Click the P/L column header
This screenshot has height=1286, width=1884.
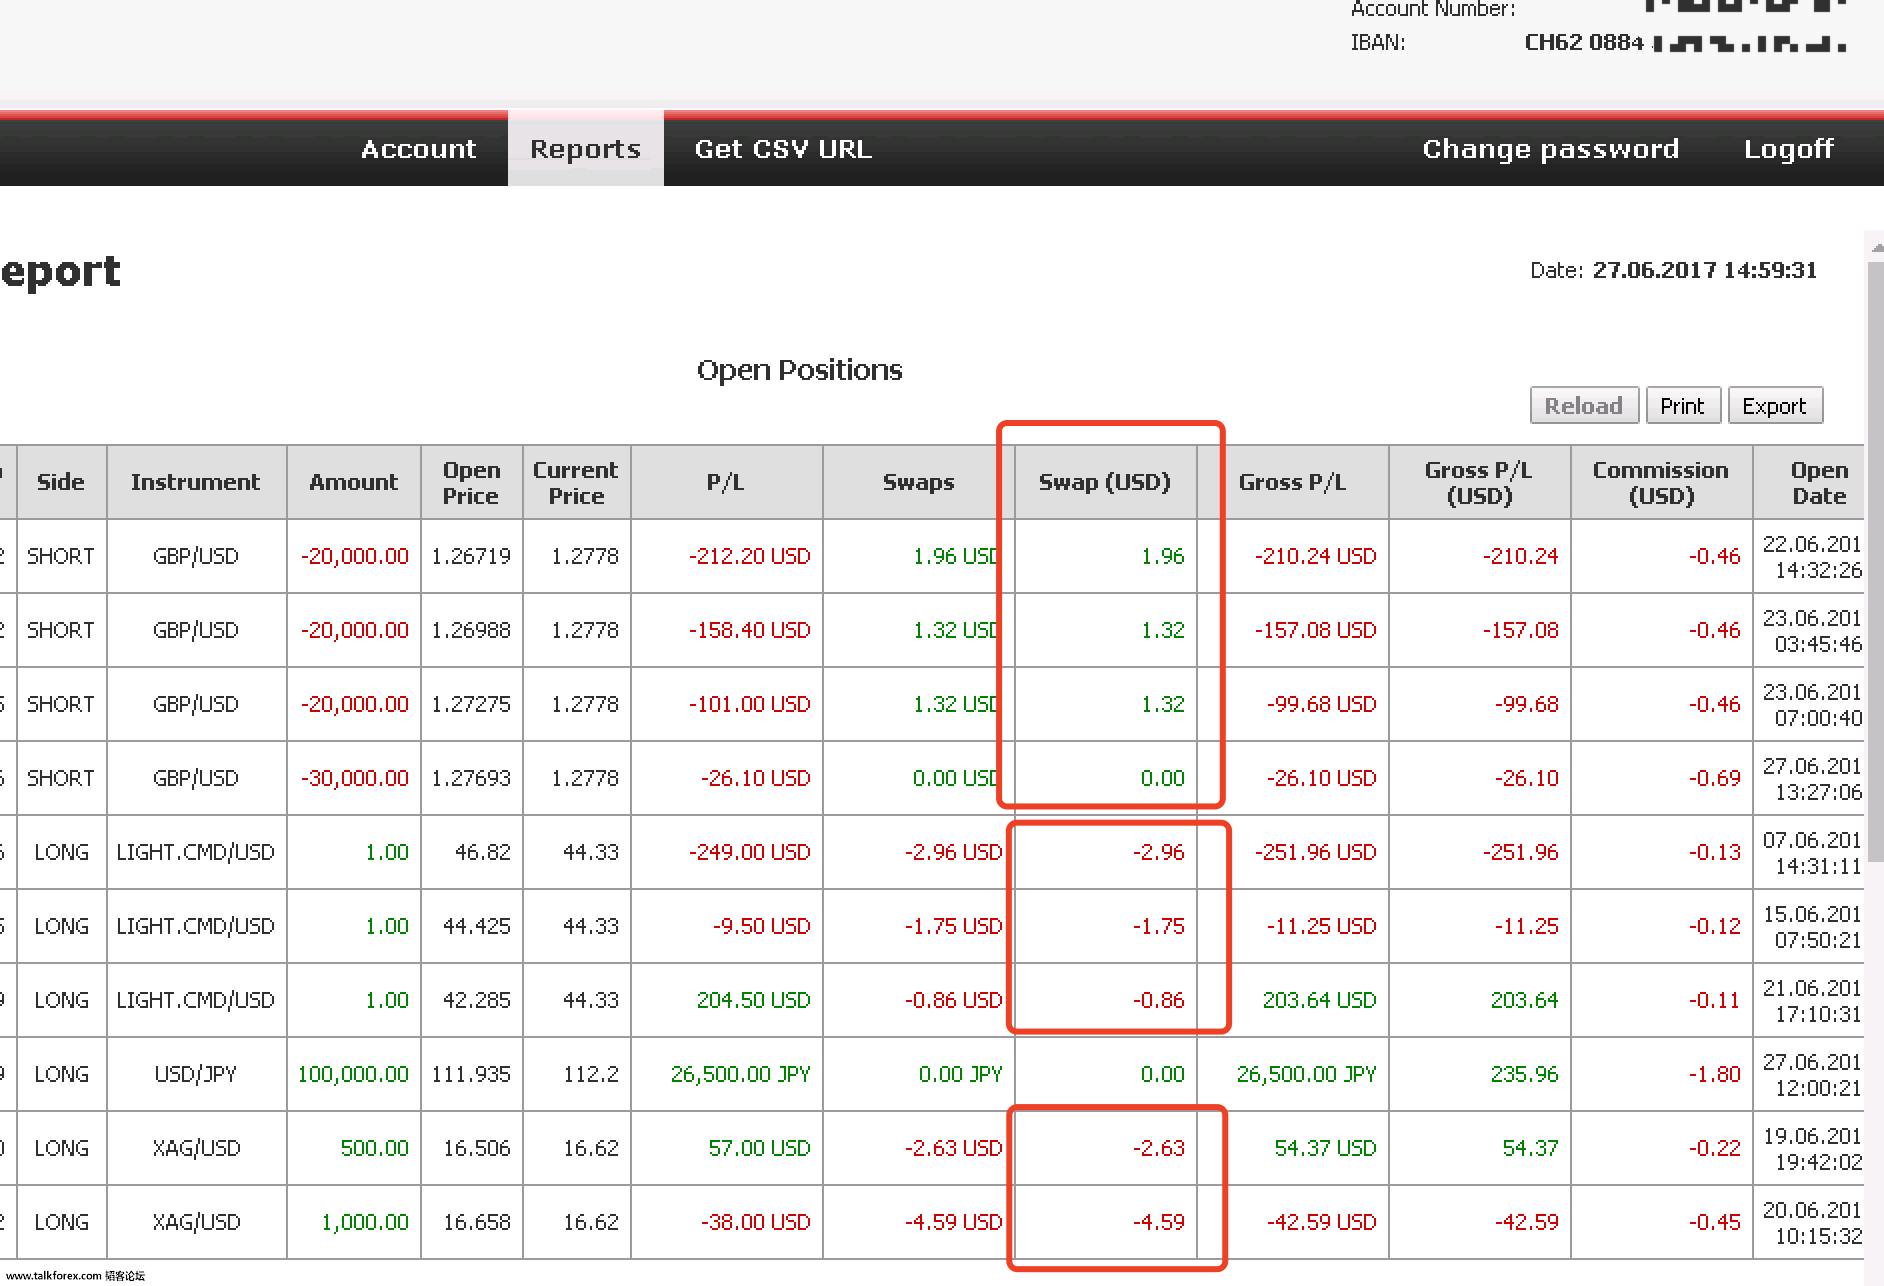click(726, 482)
